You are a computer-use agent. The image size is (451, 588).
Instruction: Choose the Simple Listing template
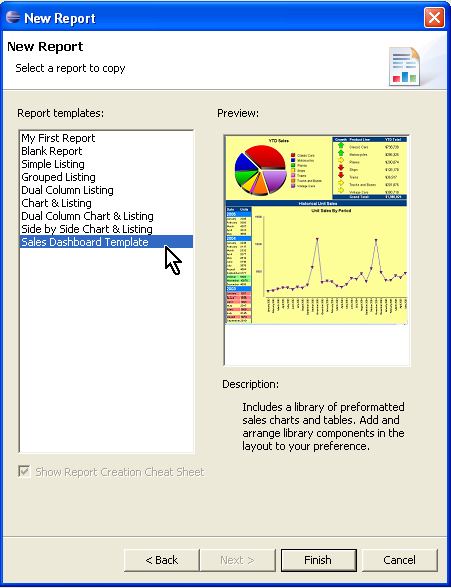[x=53, y=164]
